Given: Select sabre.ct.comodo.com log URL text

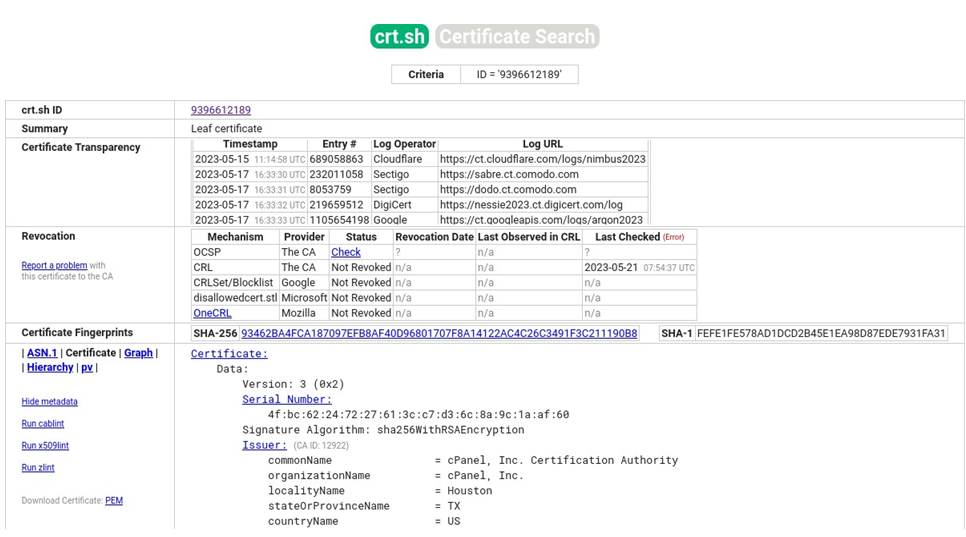Looking at the screenshot, I should [x=509, y=174].
